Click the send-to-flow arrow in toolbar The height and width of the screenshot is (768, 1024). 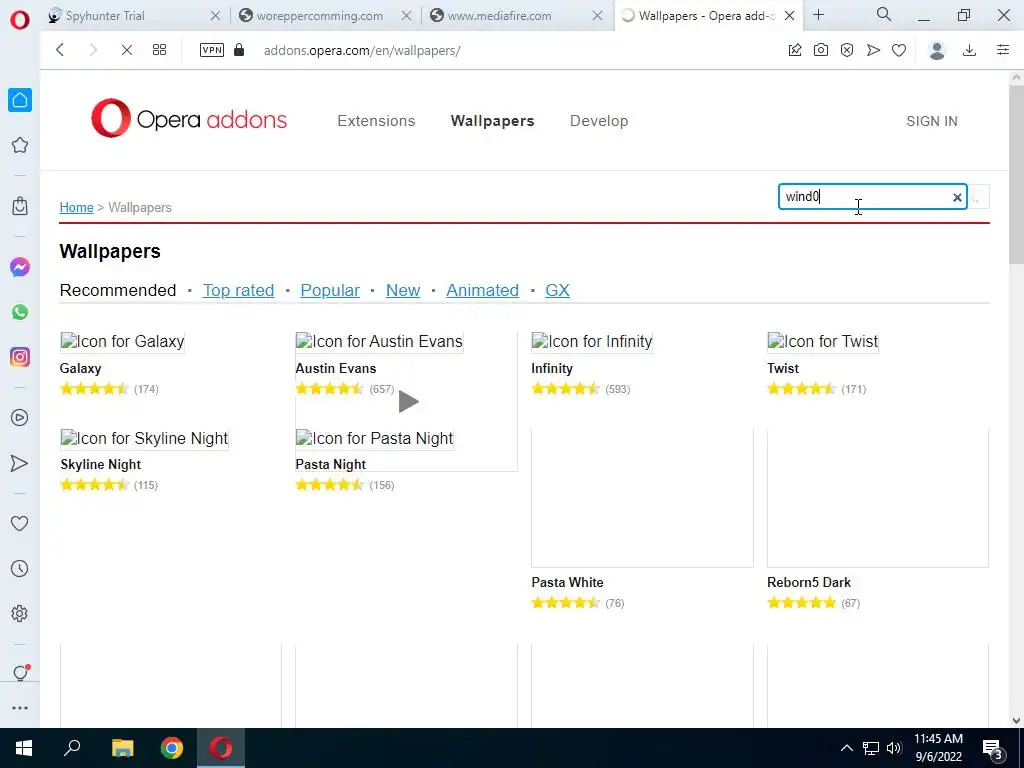pyautogui.click(x=873, y=50)
